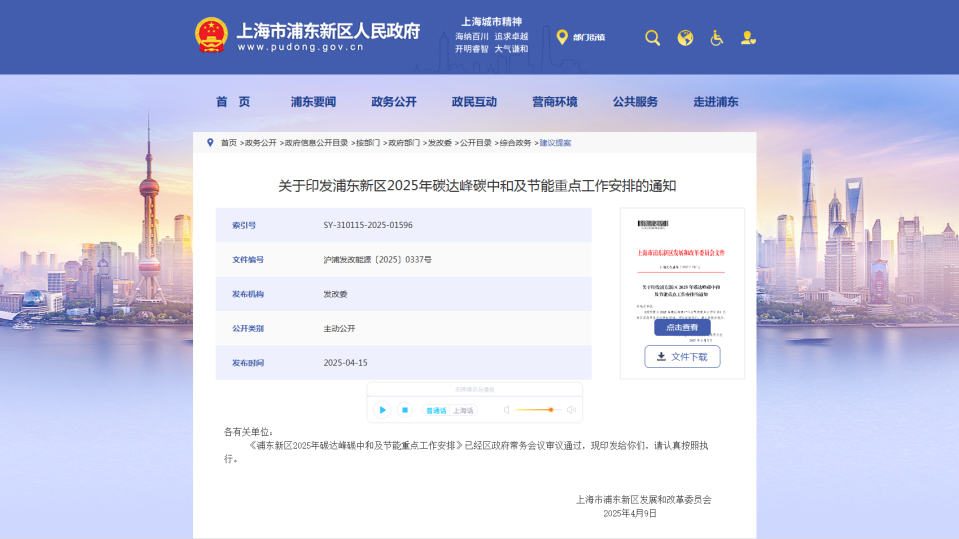Switch reading voice to 上海话

pyautogui.click(x=463, y=411)
